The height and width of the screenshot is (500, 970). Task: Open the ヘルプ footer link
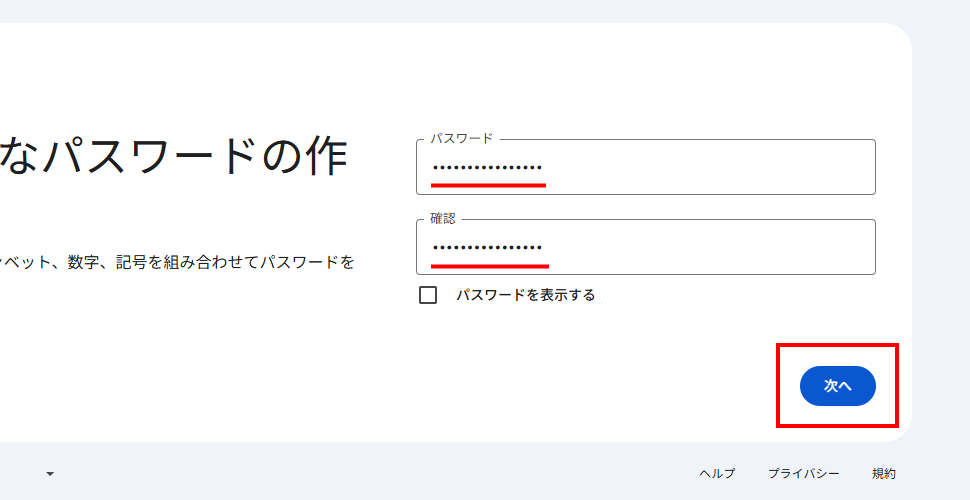(716, 473)
